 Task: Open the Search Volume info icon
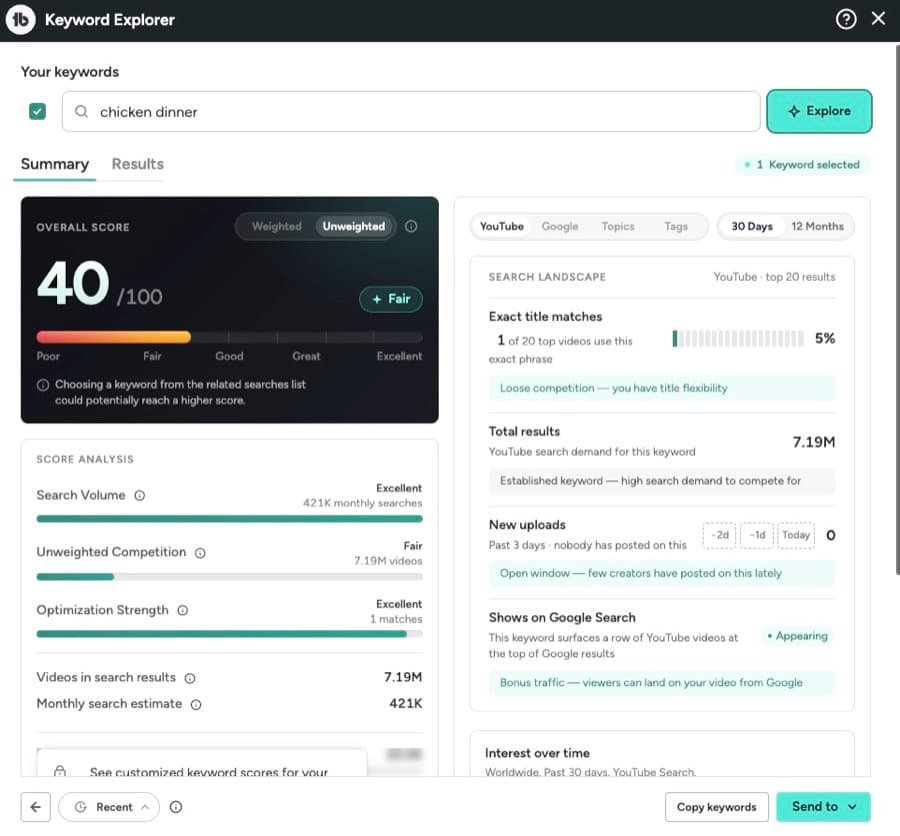pos(139,495)
